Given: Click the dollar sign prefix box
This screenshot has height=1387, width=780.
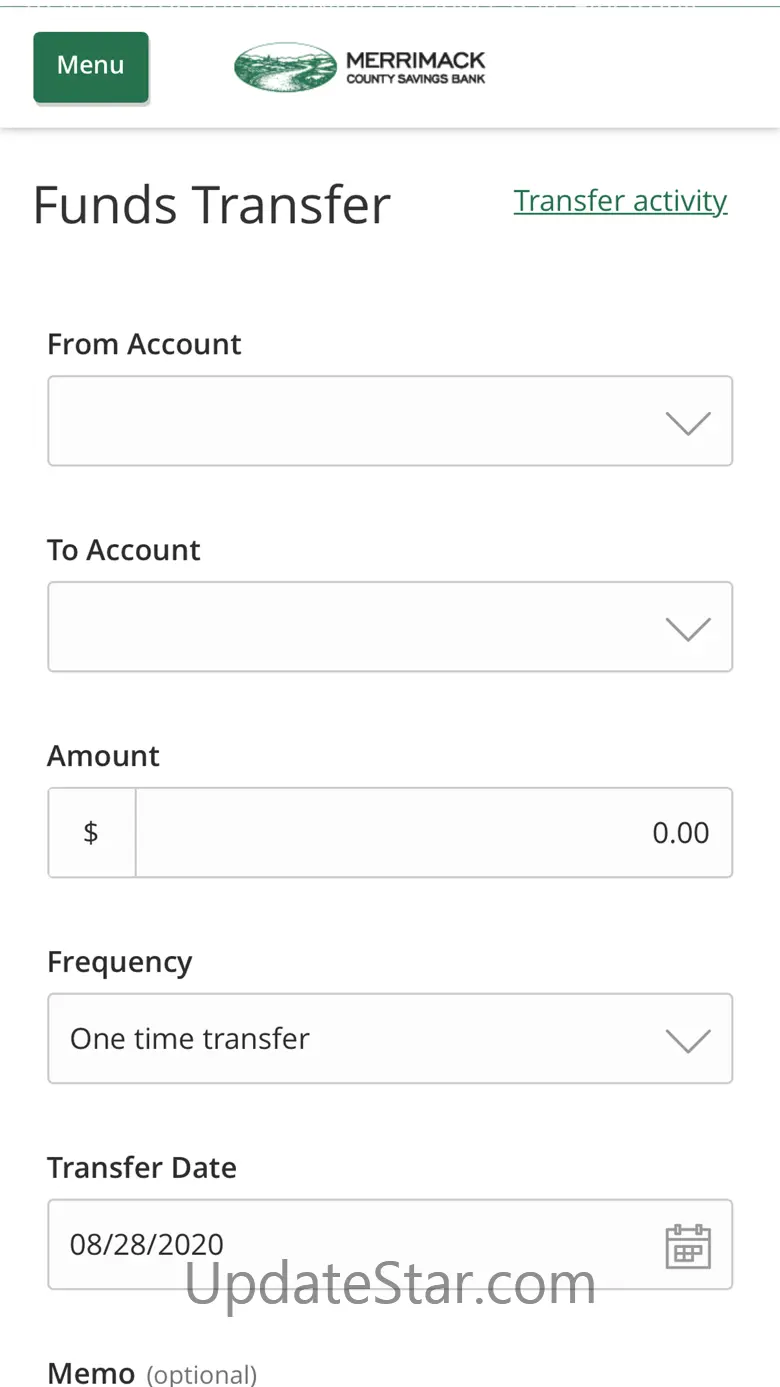Looking at the screenshot, I should pyautogui.click(x=91, y=833).
